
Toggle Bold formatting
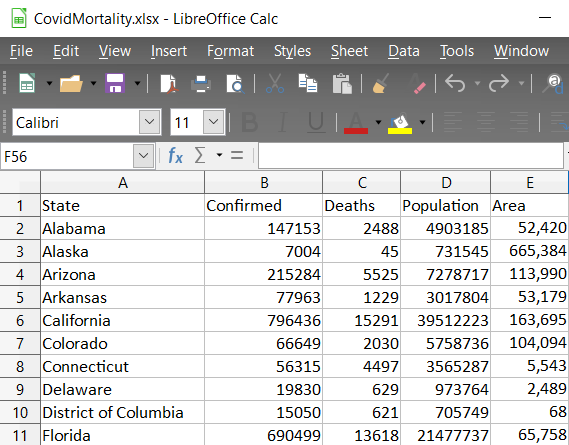250,122
